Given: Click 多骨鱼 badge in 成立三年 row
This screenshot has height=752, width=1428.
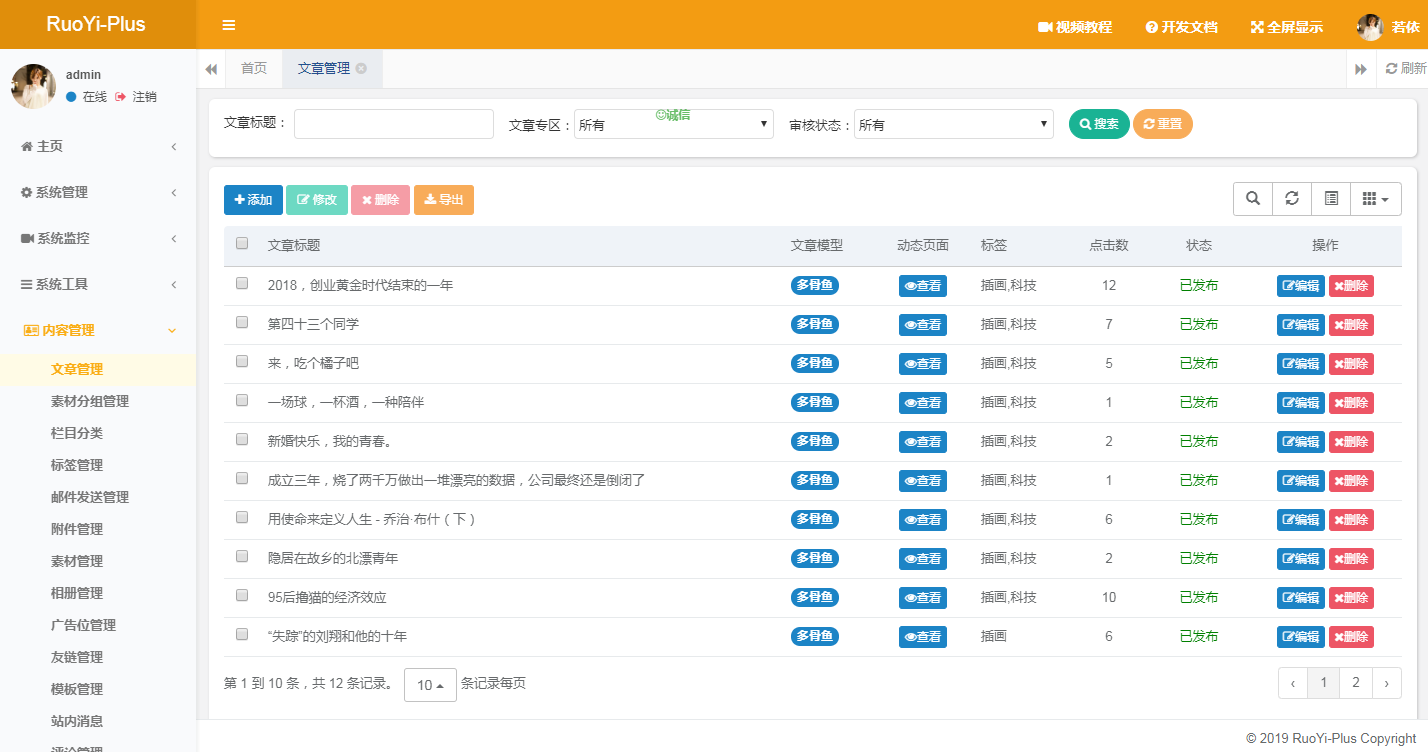Looking at the screenshot, I should pyautogui.click(x=815, y=480).
